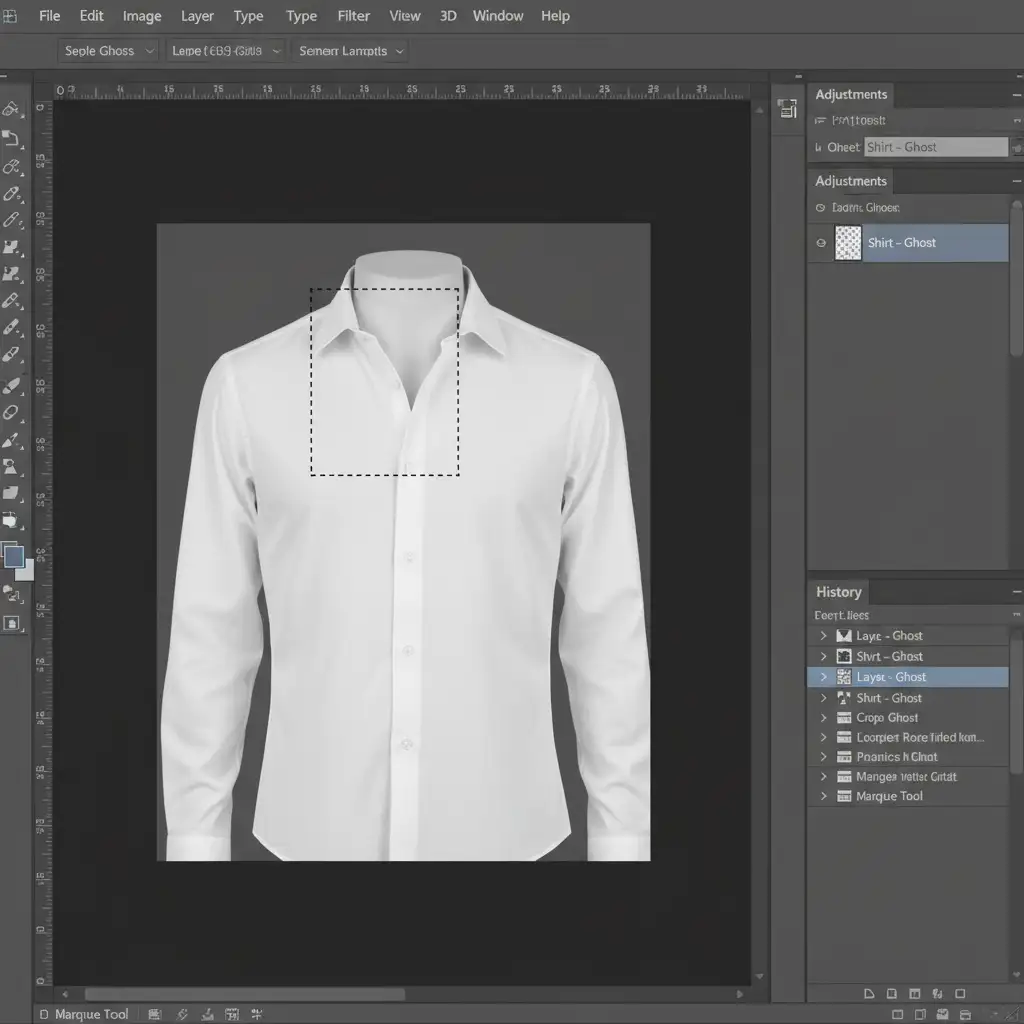Open the Seple Ghoss dropdown in options bar

[x=109, y=51]
